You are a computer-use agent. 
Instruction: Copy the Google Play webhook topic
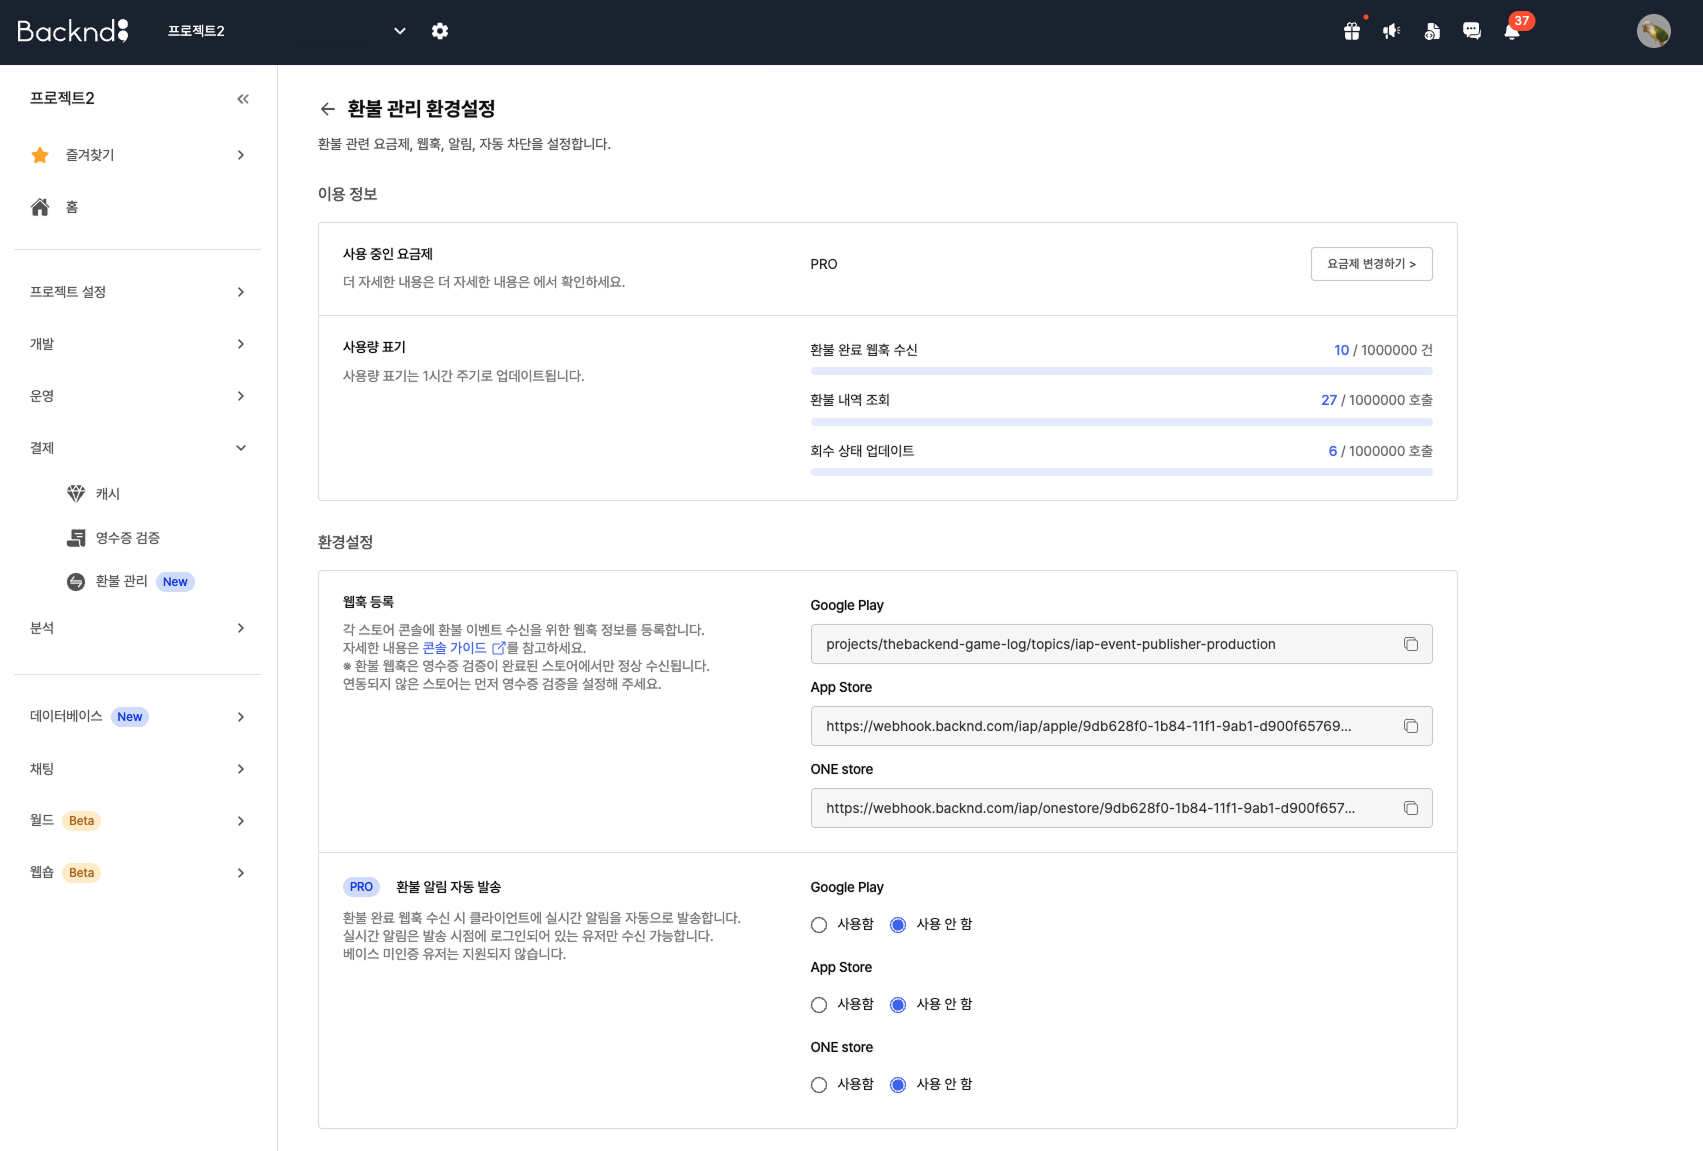tap(1411, 644)
